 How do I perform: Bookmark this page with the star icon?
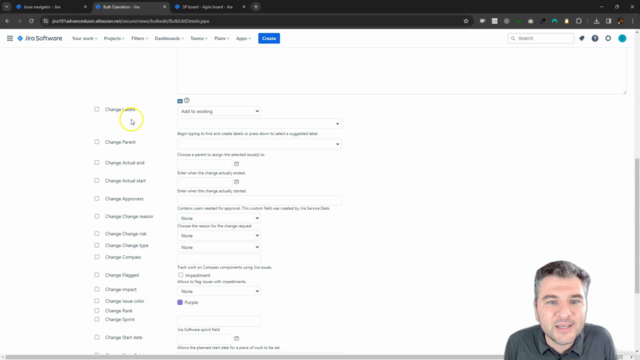466,21
